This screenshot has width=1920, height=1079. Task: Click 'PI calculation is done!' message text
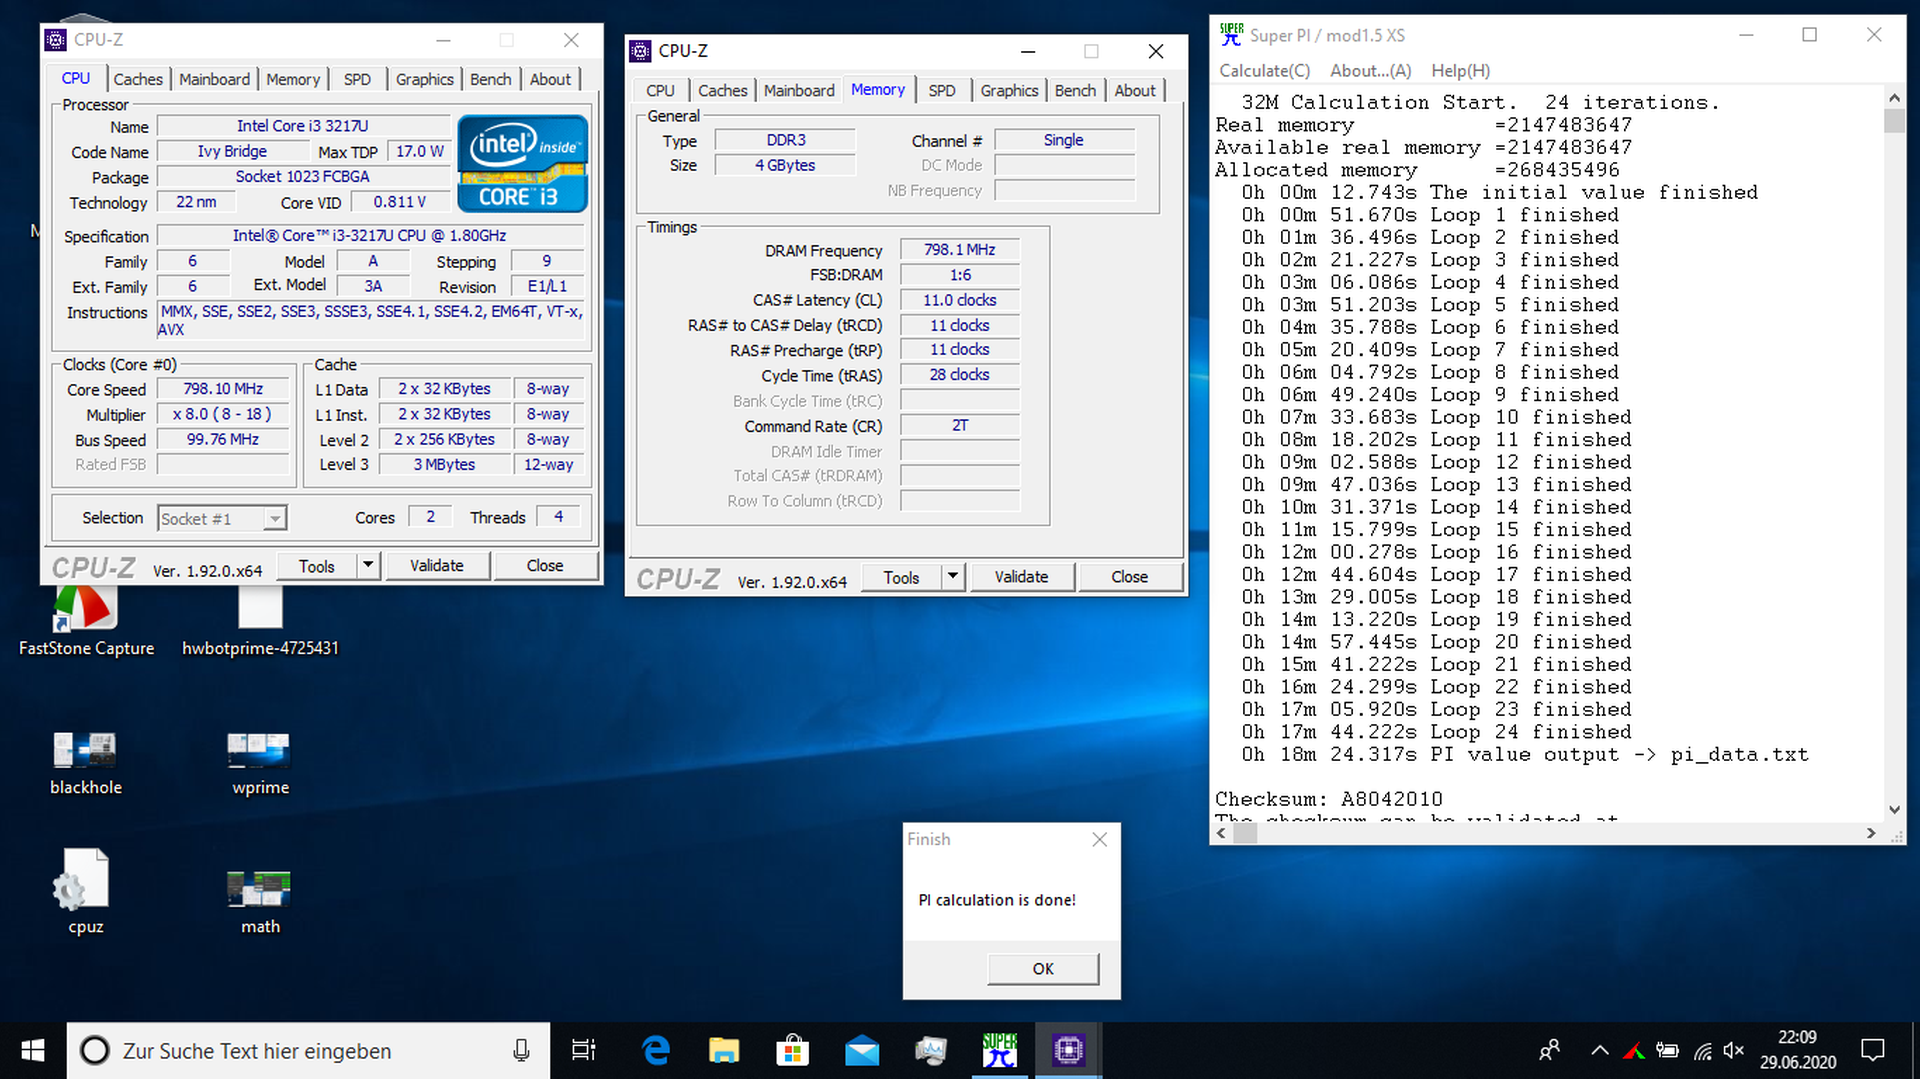point(997,900)
